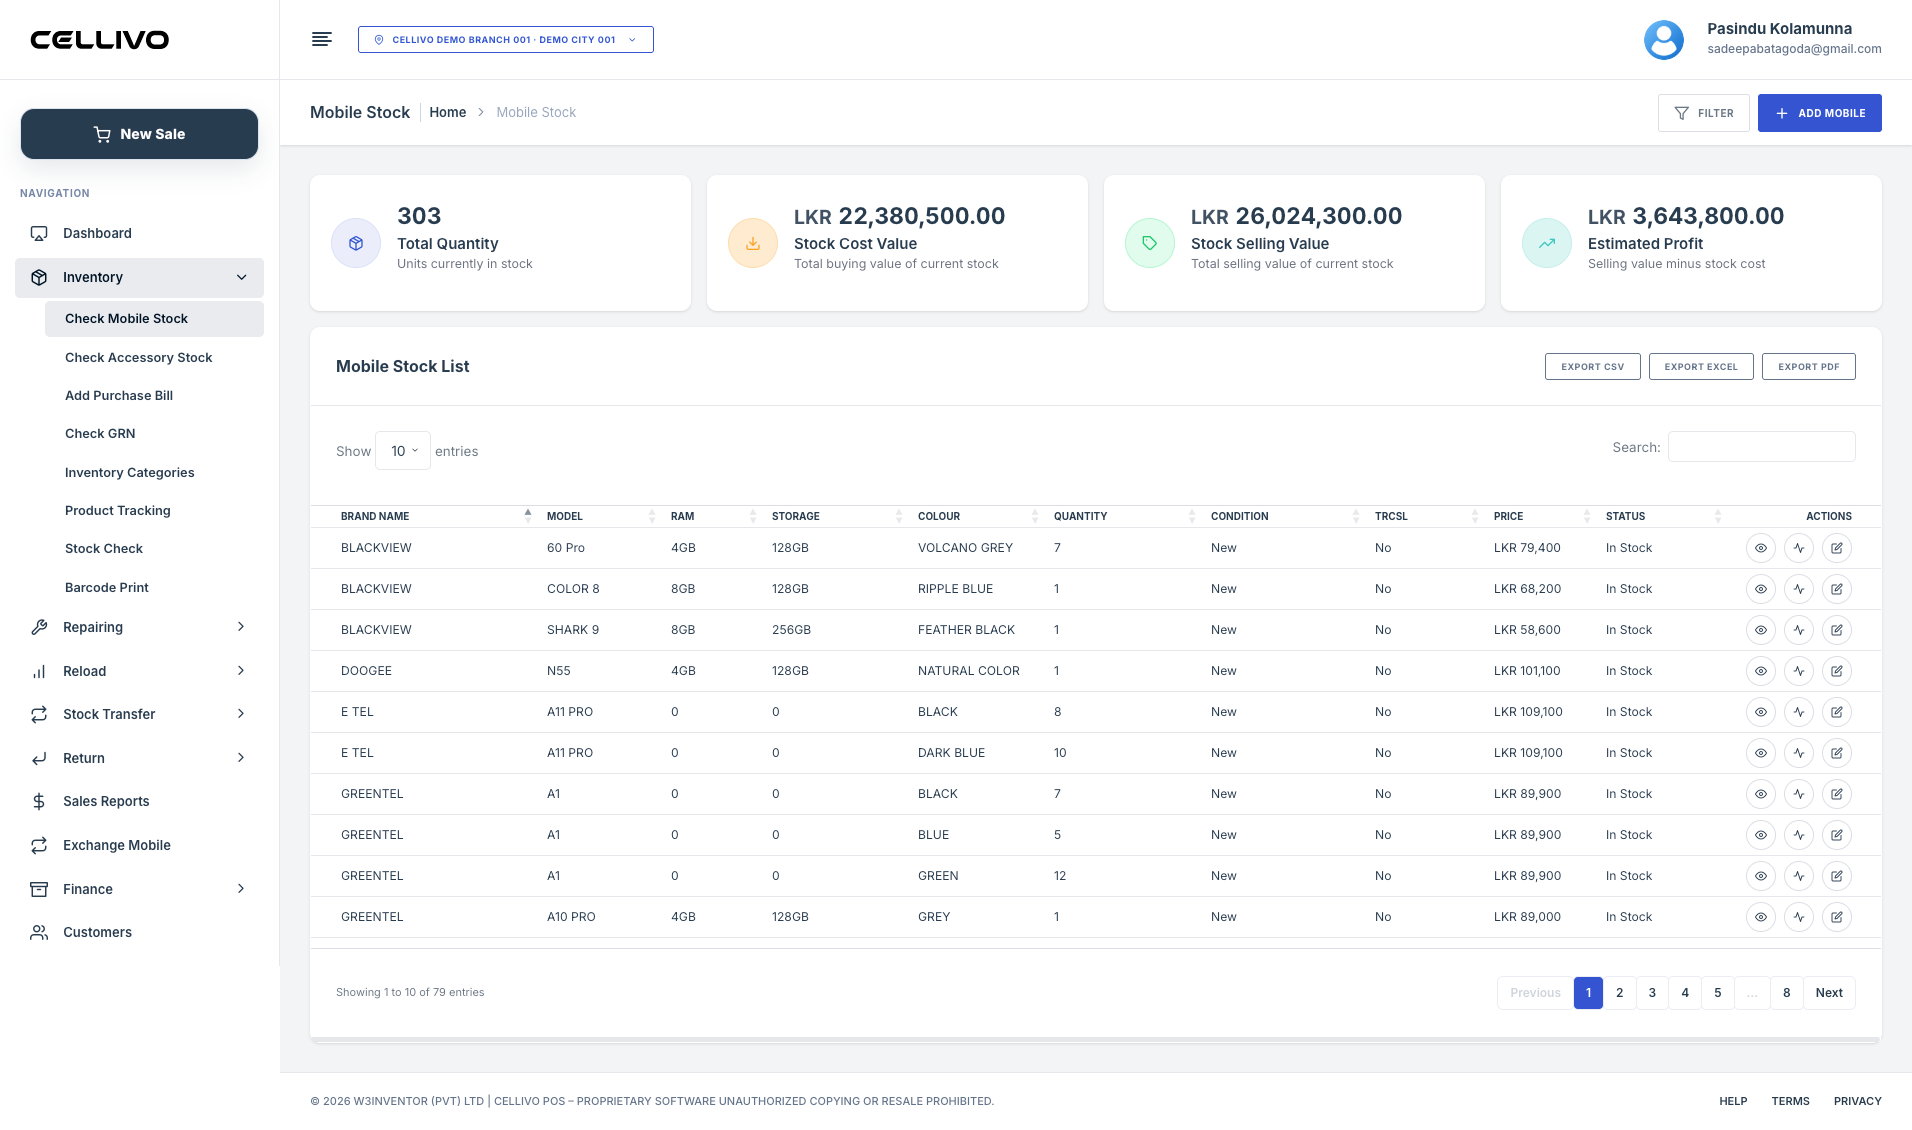Expand the Return menu section
1912x1130 pixels.
pos(139,758)
